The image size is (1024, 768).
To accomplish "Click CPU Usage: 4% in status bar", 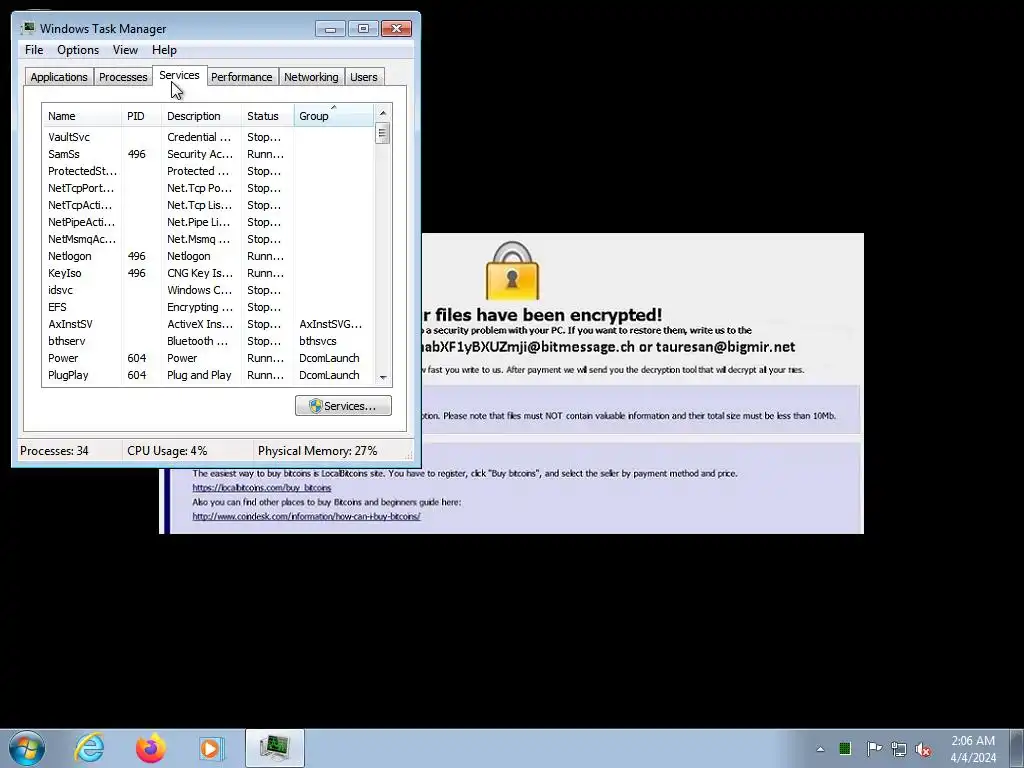I will 167,451.
